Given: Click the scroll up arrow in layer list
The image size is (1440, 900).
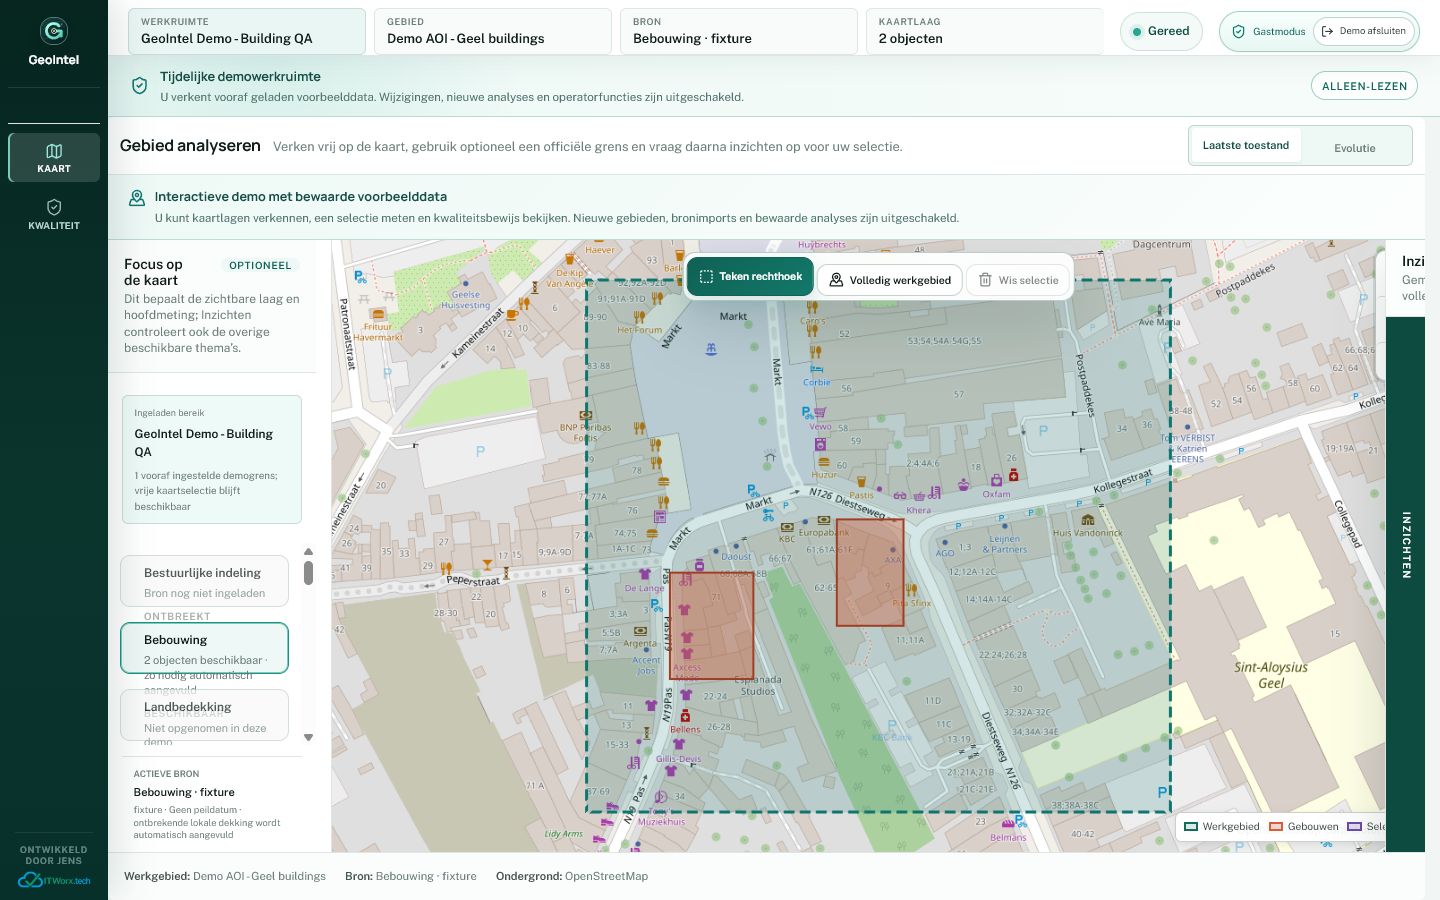Looking at the screenshot, I should (x=308, y=552).
